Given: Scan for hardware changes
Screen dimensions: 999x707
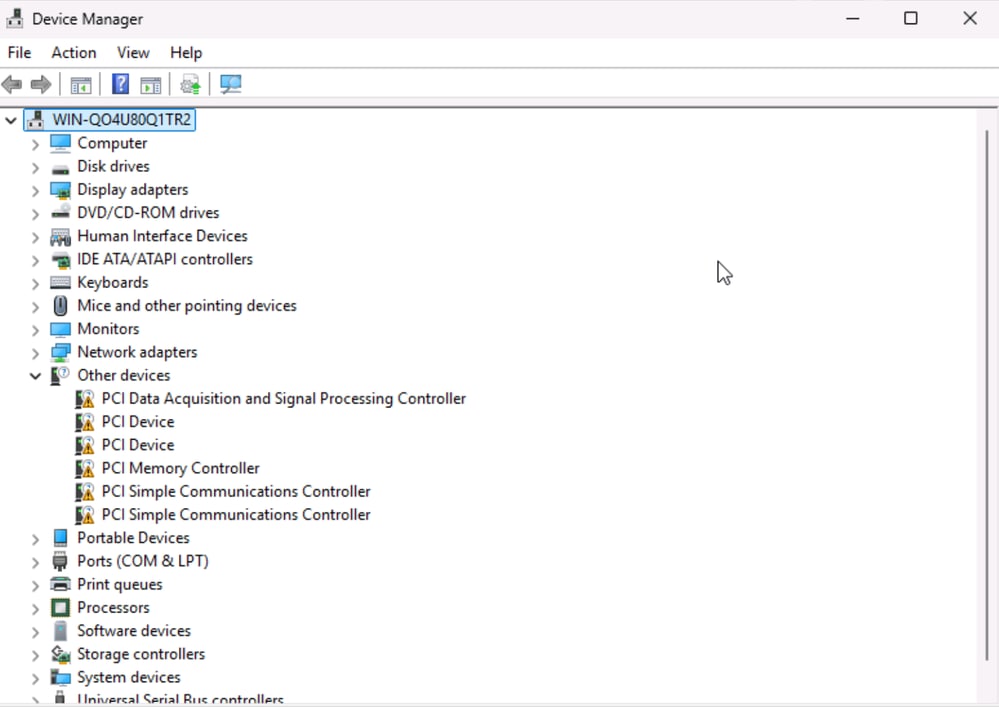Looking at the screenshot, I should click(x=230, y=84).
